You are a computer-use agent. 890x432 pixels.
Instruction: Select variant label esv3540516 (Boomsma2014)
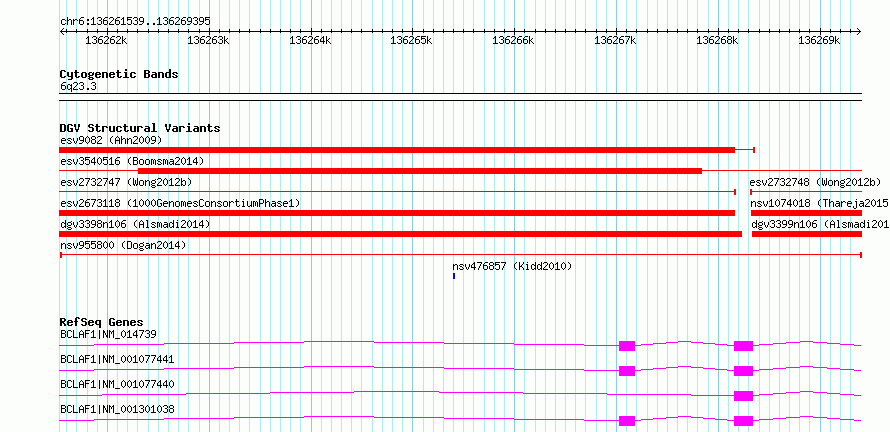132,161
